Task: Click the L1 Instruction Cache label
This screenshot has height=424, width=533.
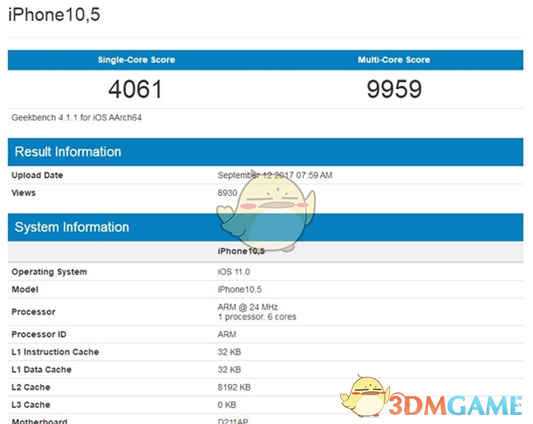Action: 55,352
